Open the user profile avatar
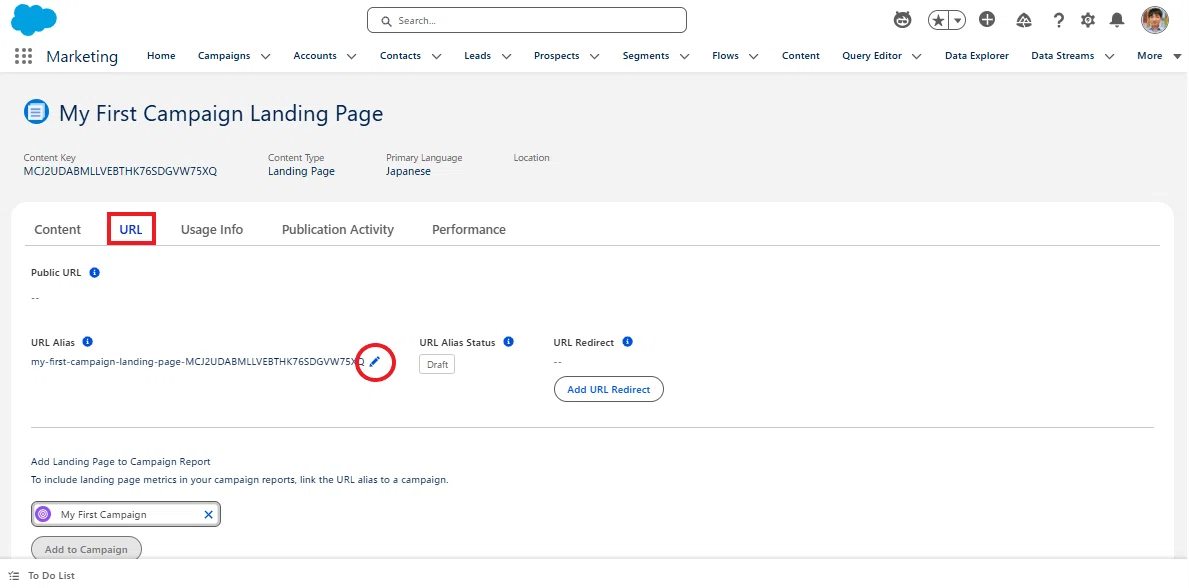The width and height of the screenshot is (1189, 588). [x=1155, y=20]
